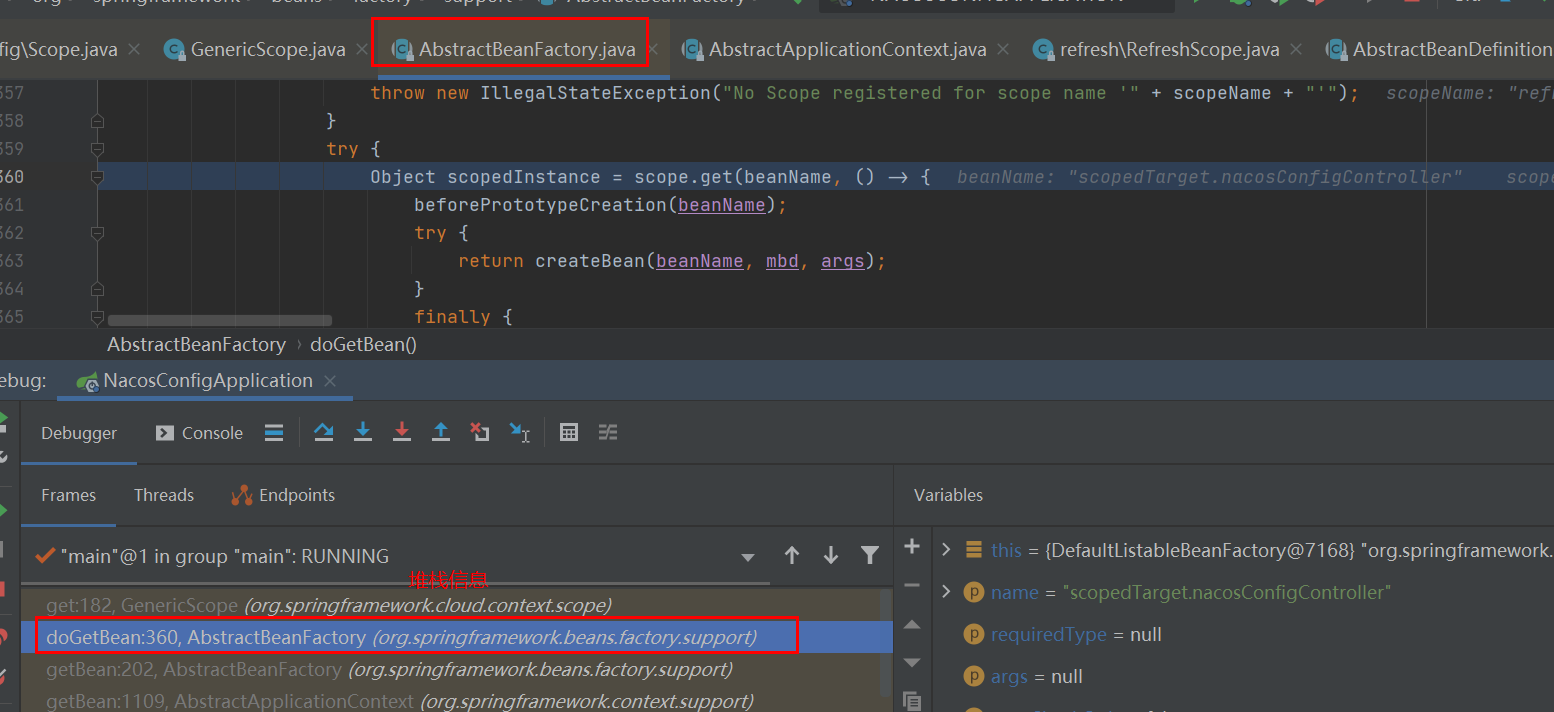Image resolution: width=1554 pixels, height=712 pixels.
Task: Click the Step Out icon
Action: (x=441, y=432)
